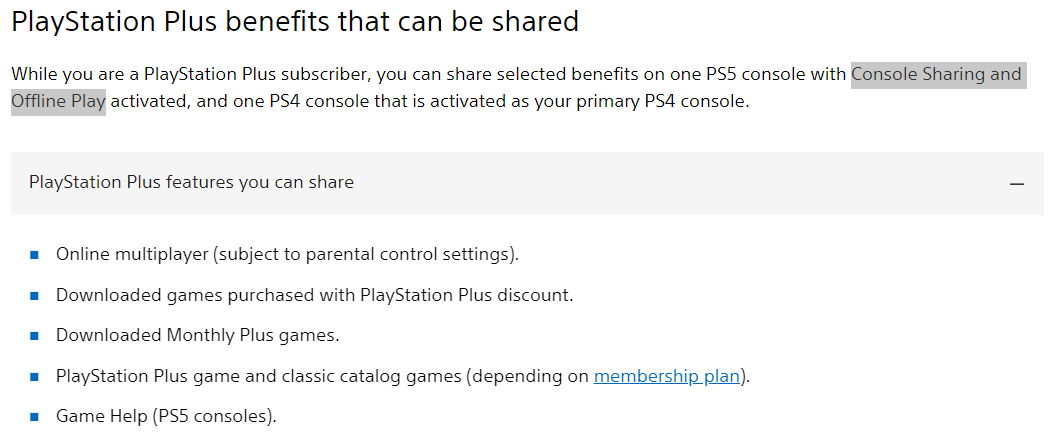Click the bullet beside classic catalog games item
Viewport: 1052px width, 439px height.
pyautogui.click(x=34, y=377)
